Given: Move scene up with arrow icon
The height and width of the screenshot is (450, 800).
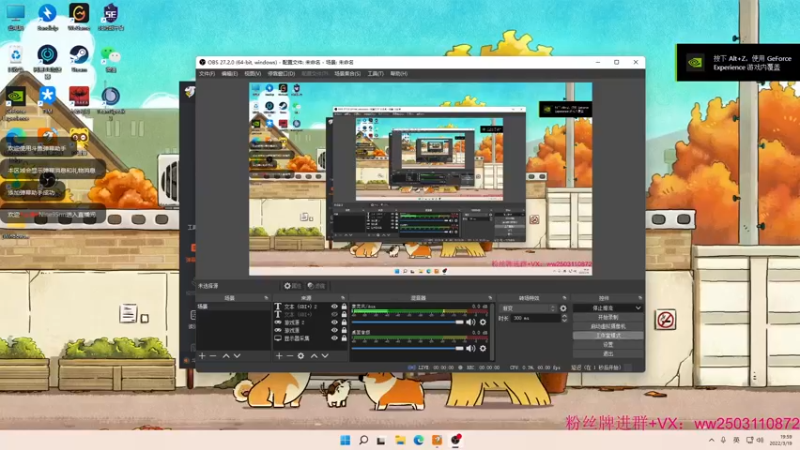Looking at the screenshot, I should (226, 356).
